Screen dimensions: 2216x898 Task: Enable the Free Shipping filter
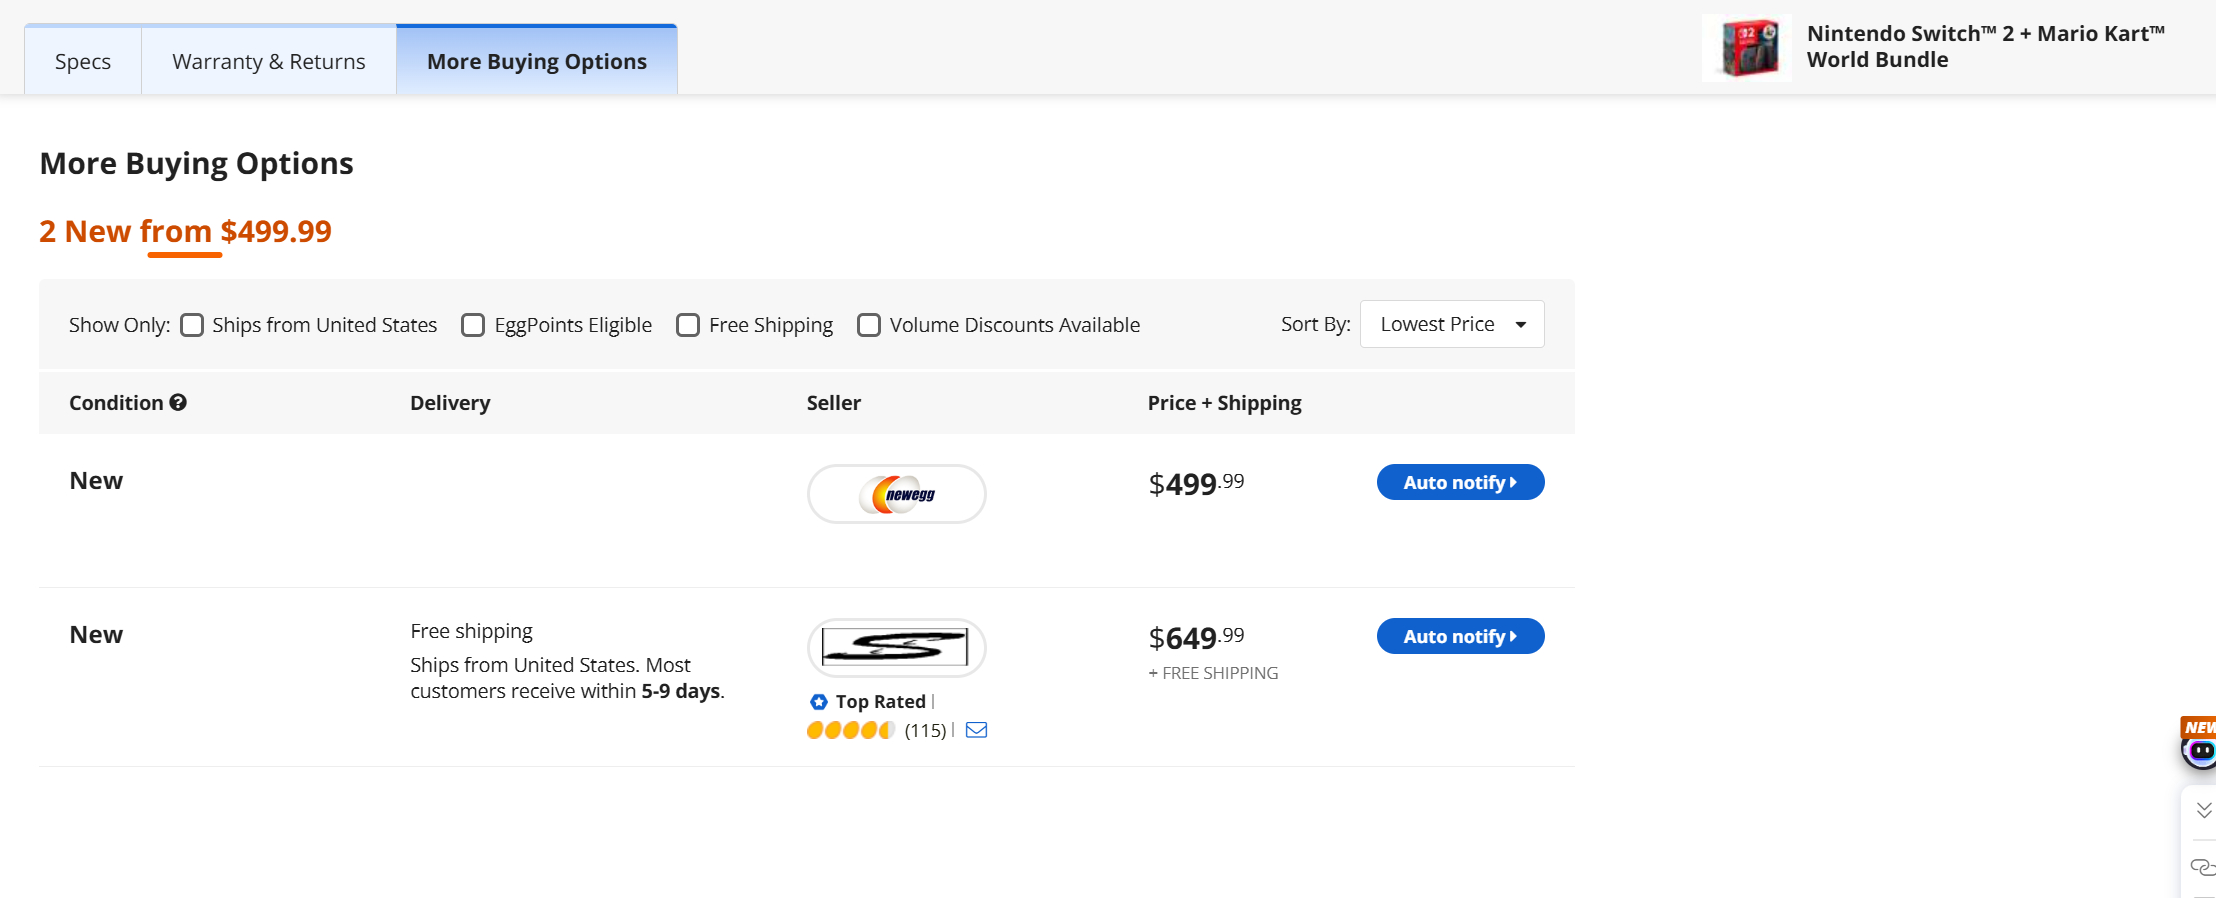[x=687, y=324]
